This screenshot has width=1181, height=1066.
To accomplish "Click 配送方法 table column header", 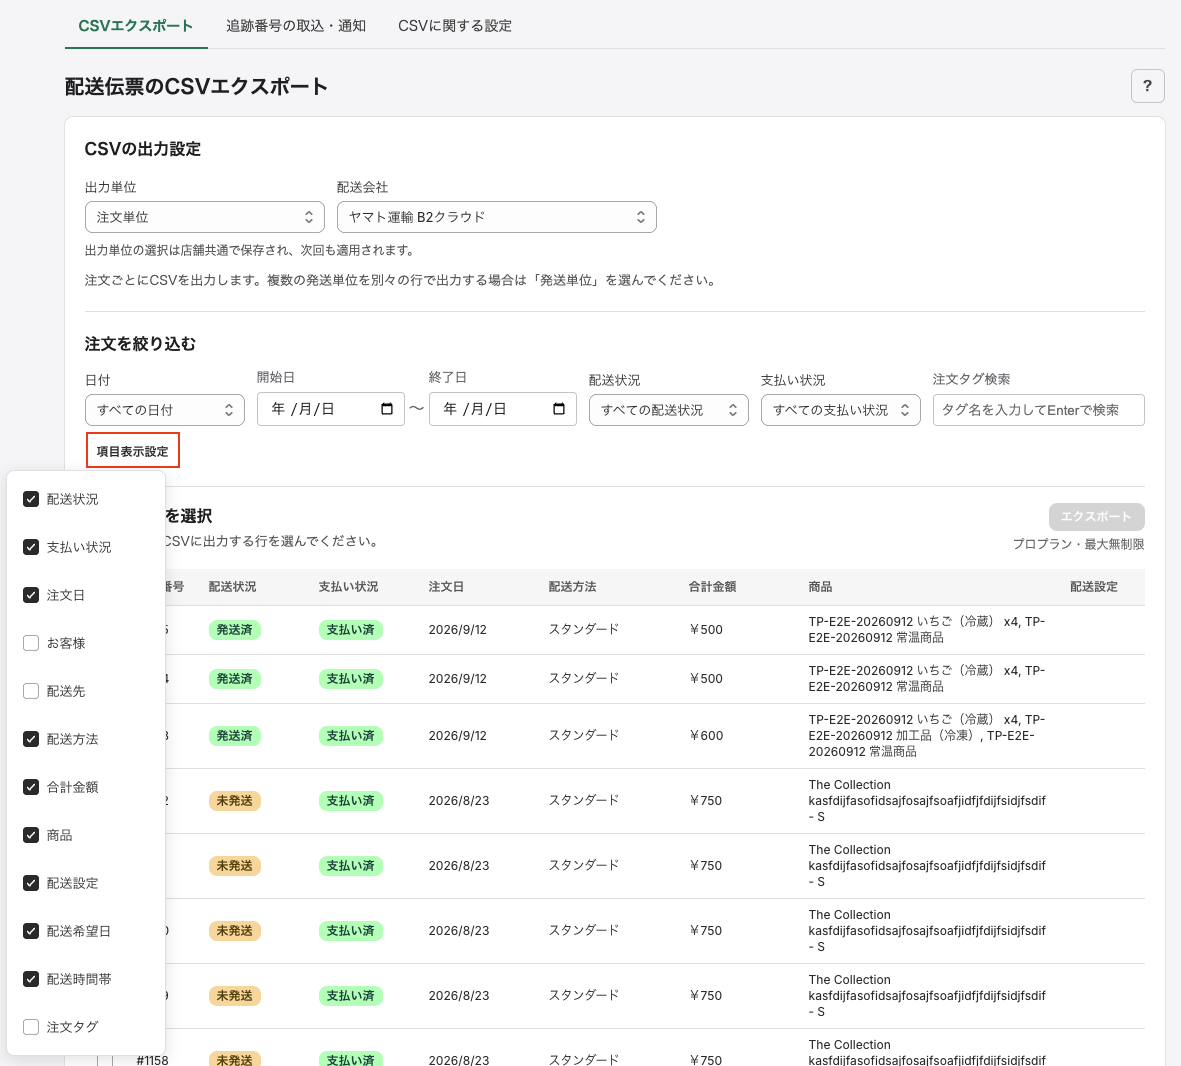I will (x=572, y=586).
